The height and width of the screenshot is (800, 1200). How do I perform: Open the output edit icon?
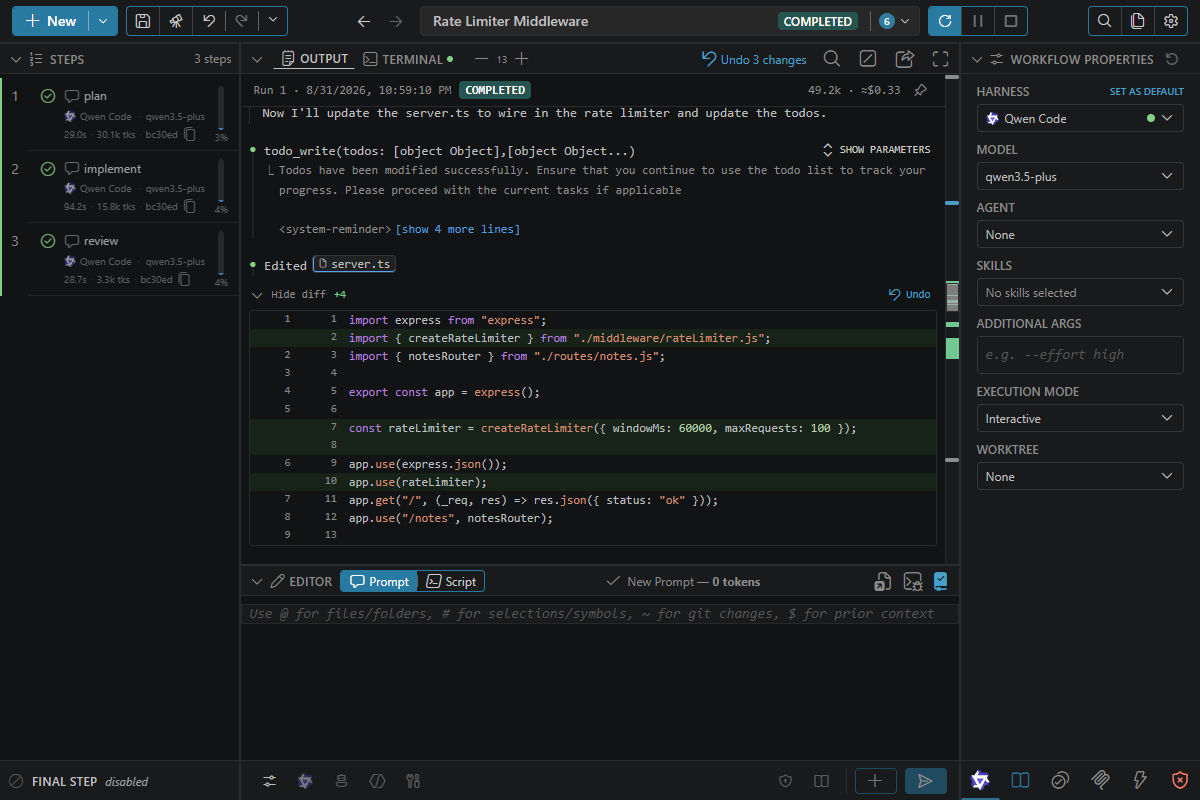pyautogui.click(x=868, y=59)
